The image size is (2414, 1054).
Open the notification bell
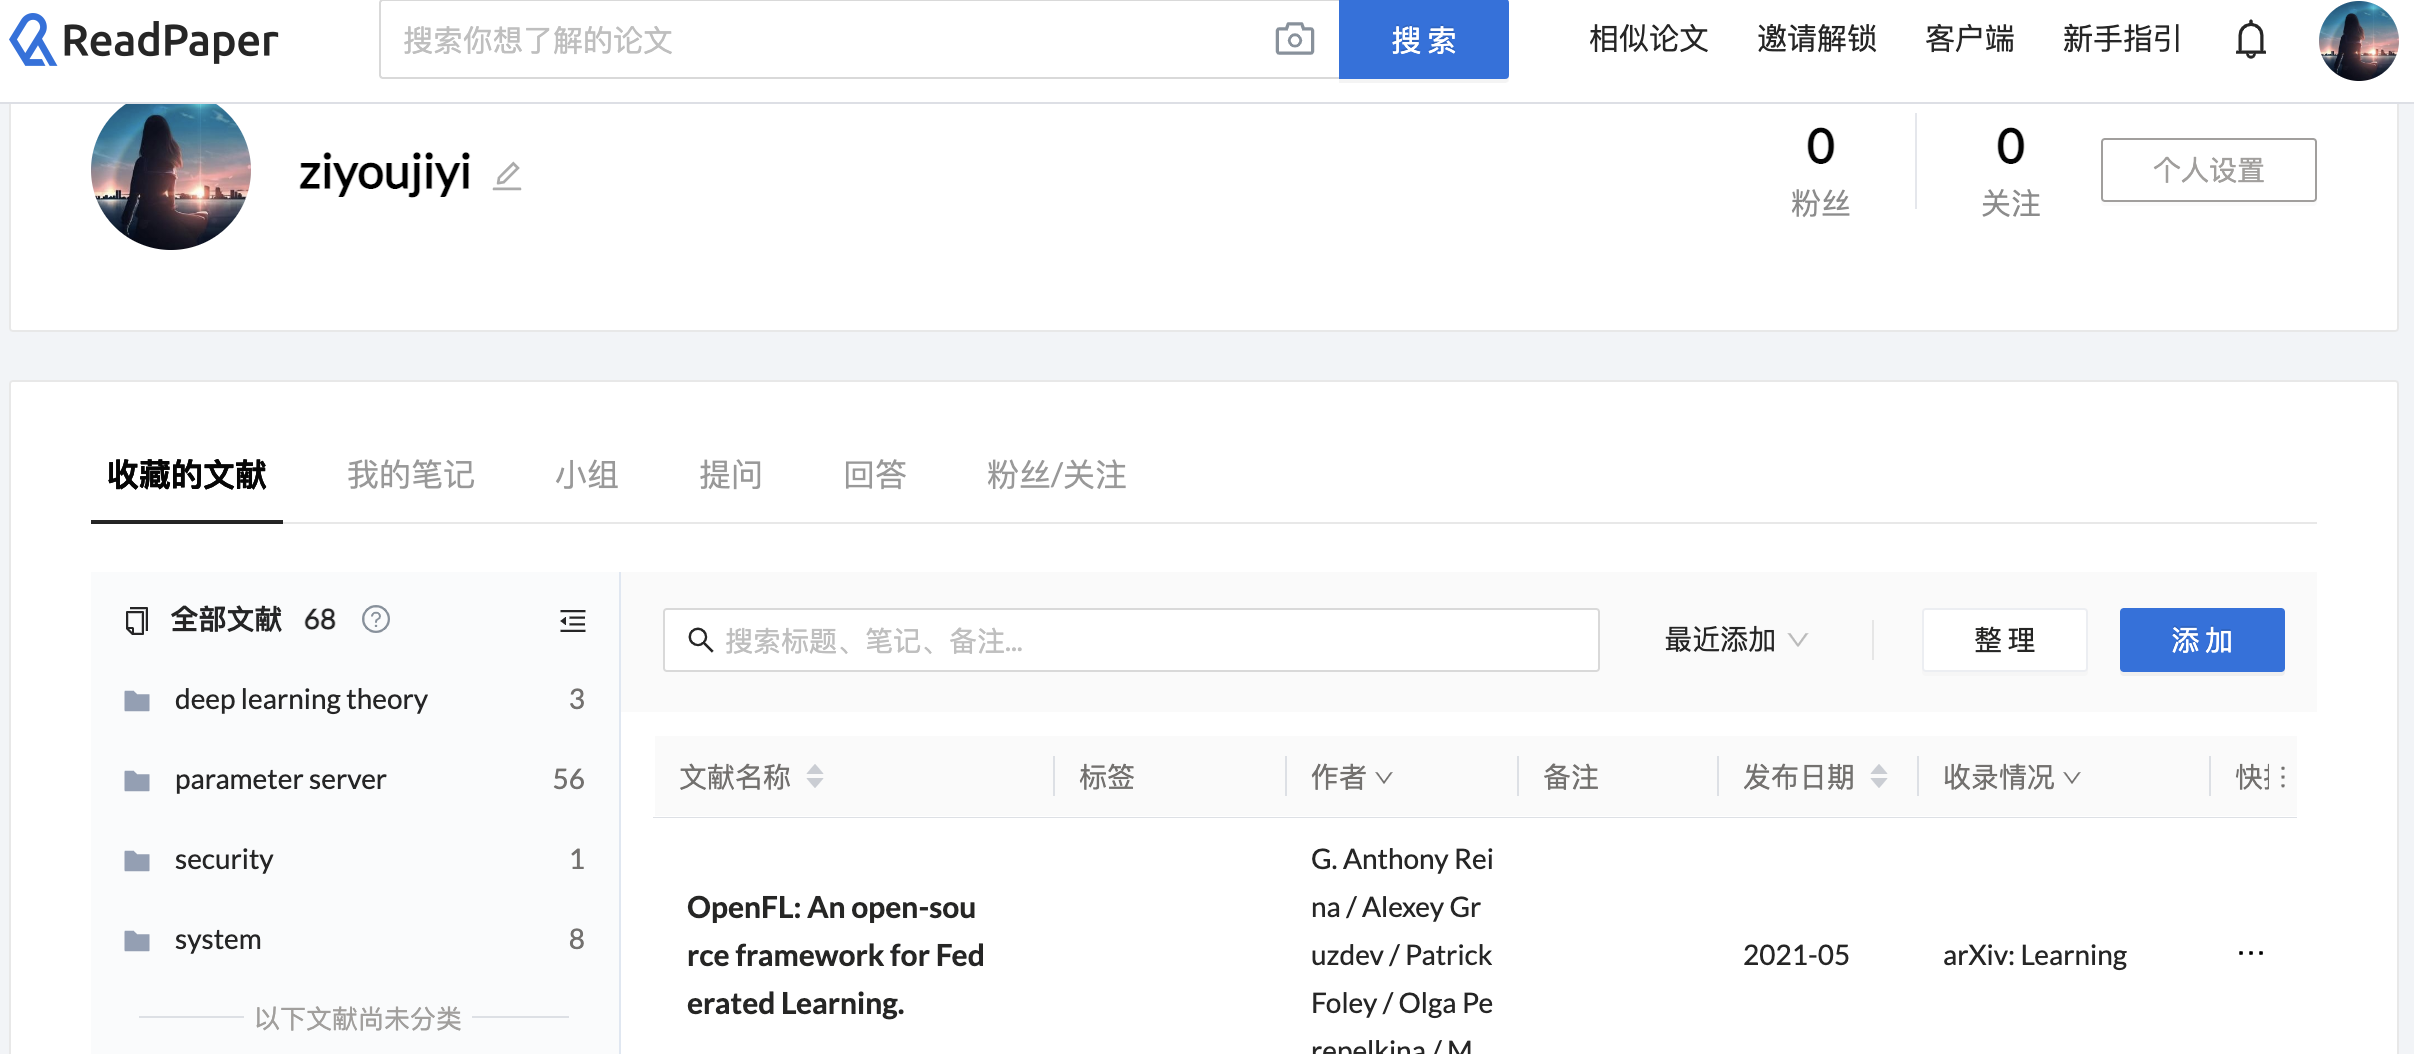click(2250, 40)
